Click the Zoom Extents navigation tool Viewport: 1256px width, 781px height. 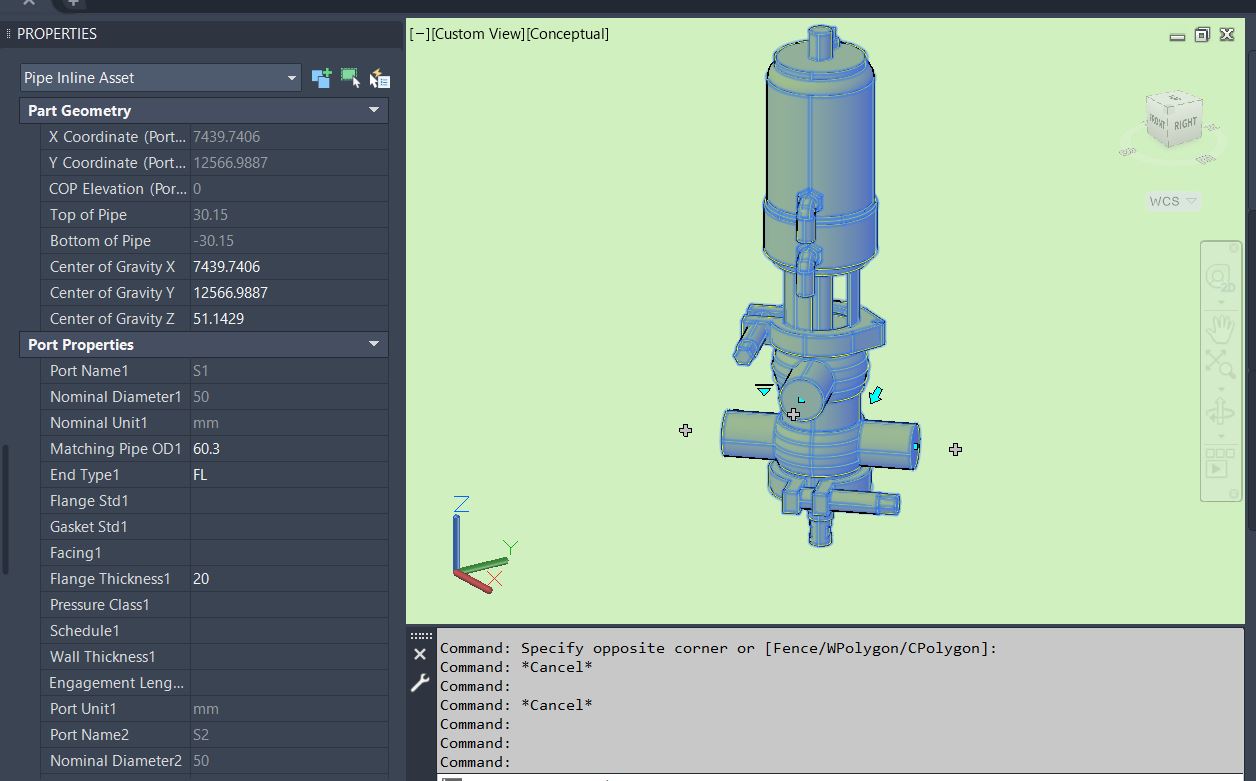click(x=1219, y=363)
